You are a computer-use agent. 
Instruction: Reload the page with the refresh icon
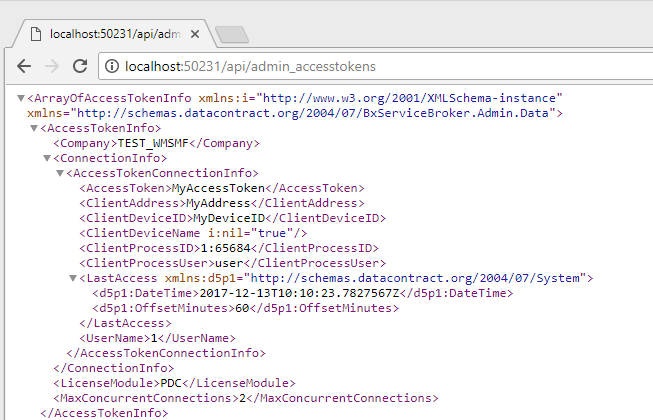(79, 66)
